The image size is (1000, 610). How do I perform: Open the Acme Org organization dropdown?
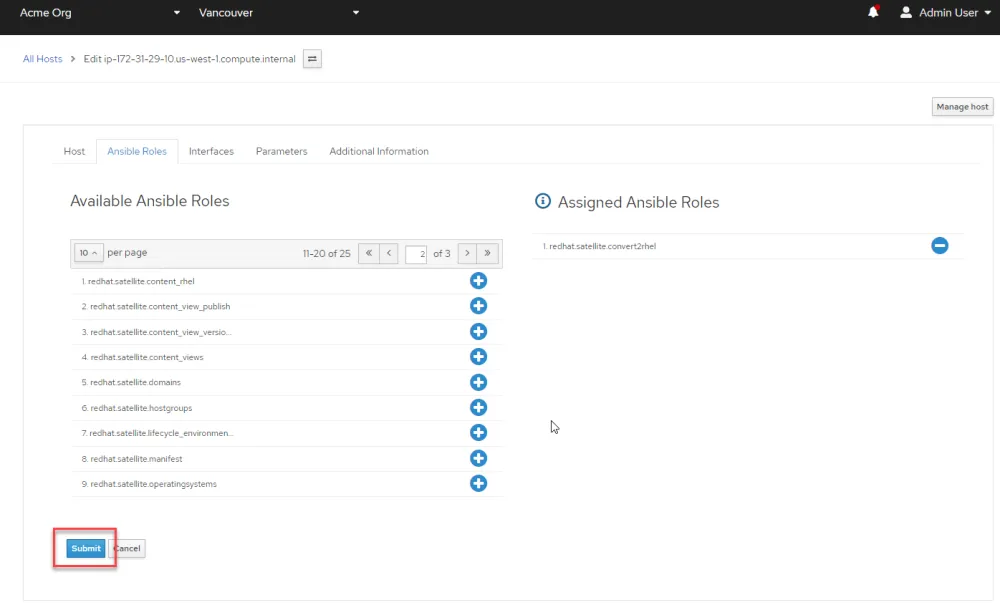(100, 13)
